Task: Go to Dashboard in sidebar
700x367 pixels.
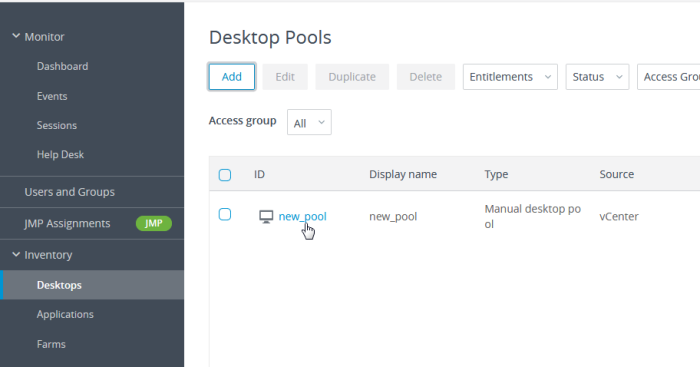Action: coord(62,67)
